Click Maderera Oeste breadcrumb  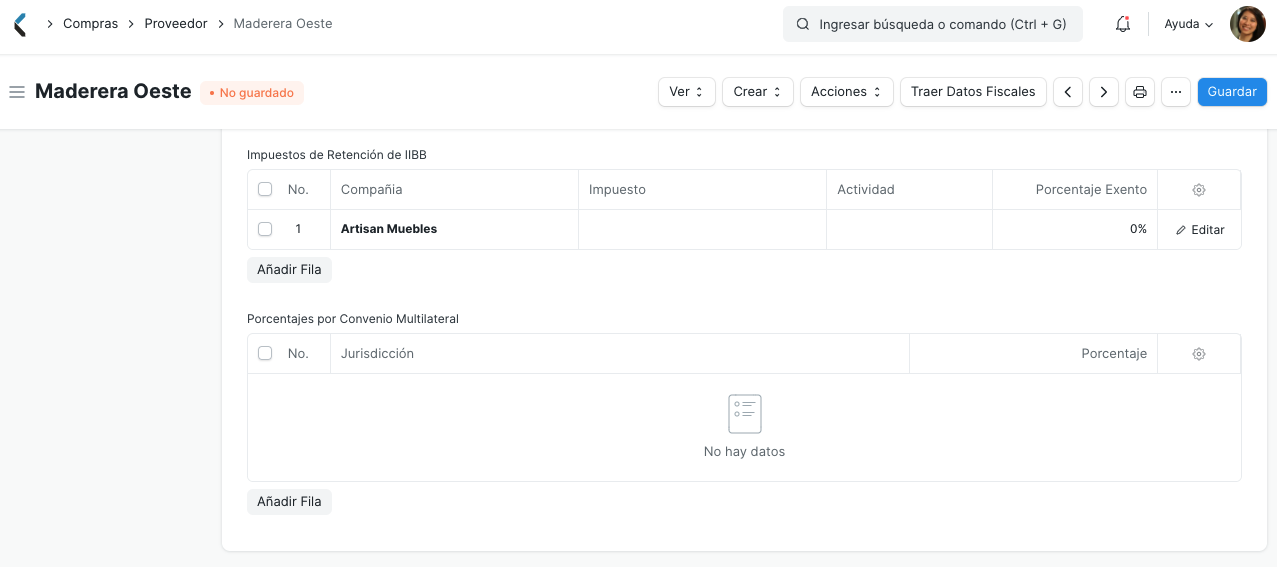click(x=283, y=23)
